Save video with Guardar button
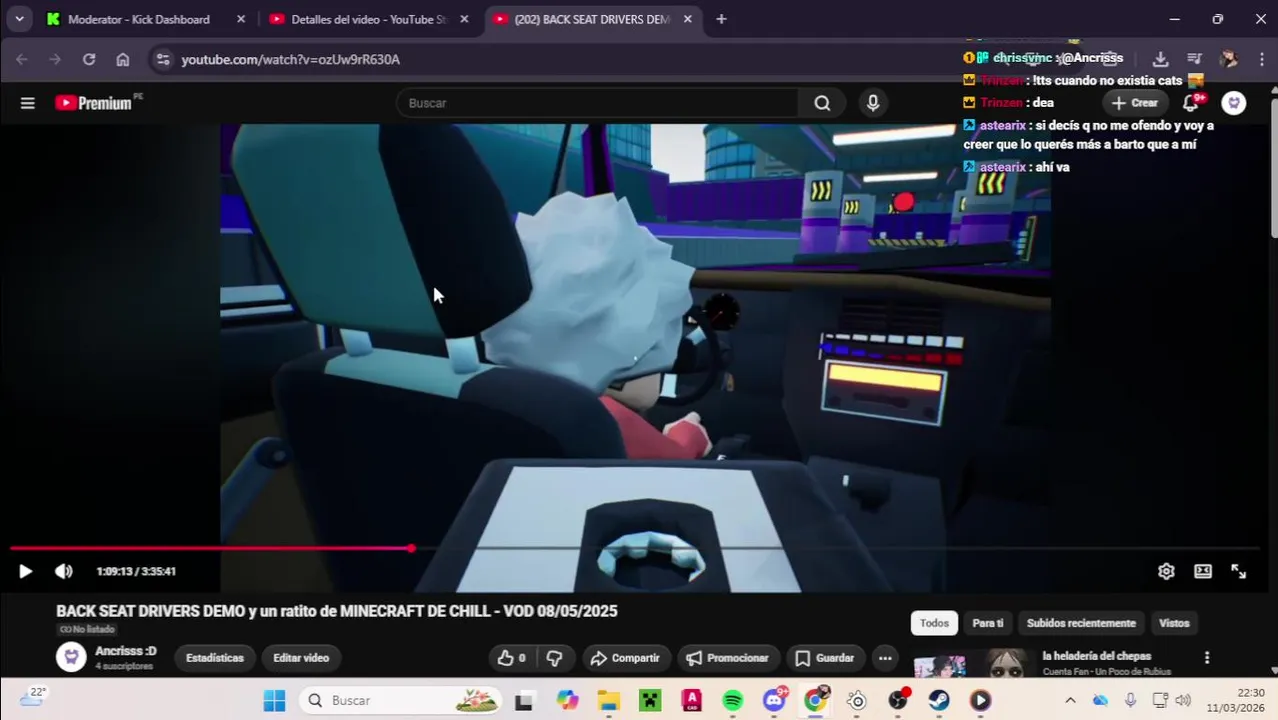This screenshot has width=1278, height=720. pyautogui.click(x=825, y=658)
